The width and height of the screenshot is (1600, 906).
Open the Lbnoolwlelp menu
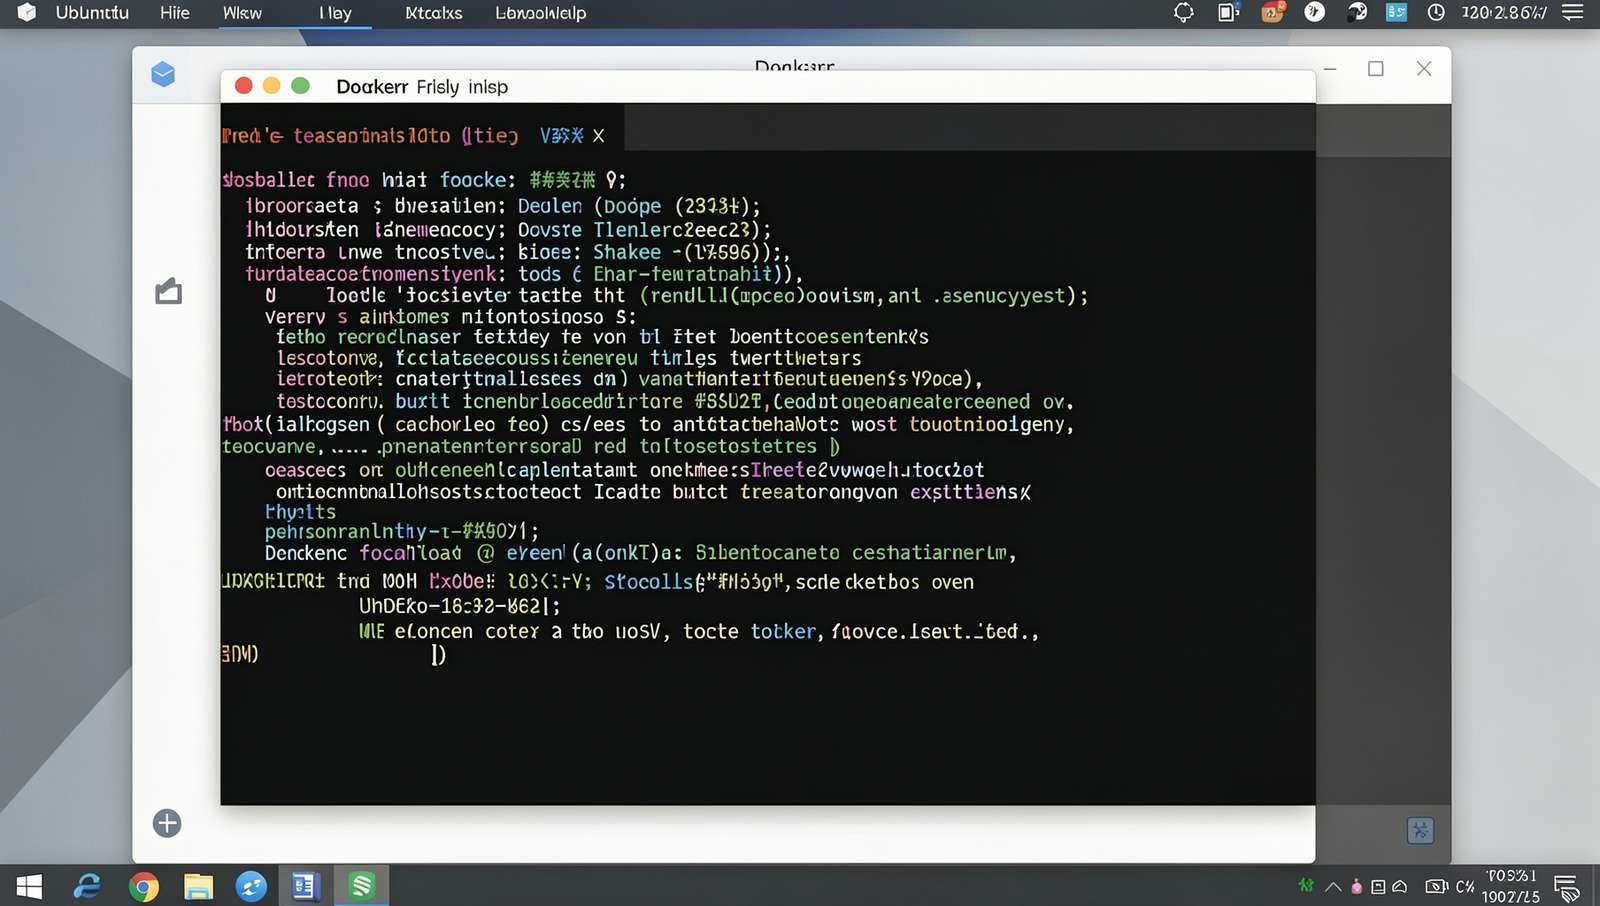coord(540,13)
